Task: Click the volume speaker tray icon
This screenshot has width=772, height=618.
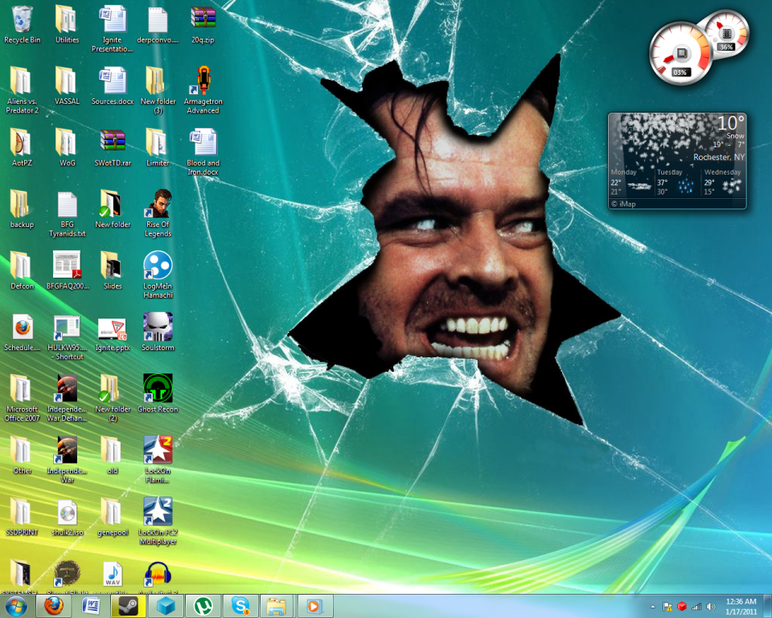Action: coord(710,606)
